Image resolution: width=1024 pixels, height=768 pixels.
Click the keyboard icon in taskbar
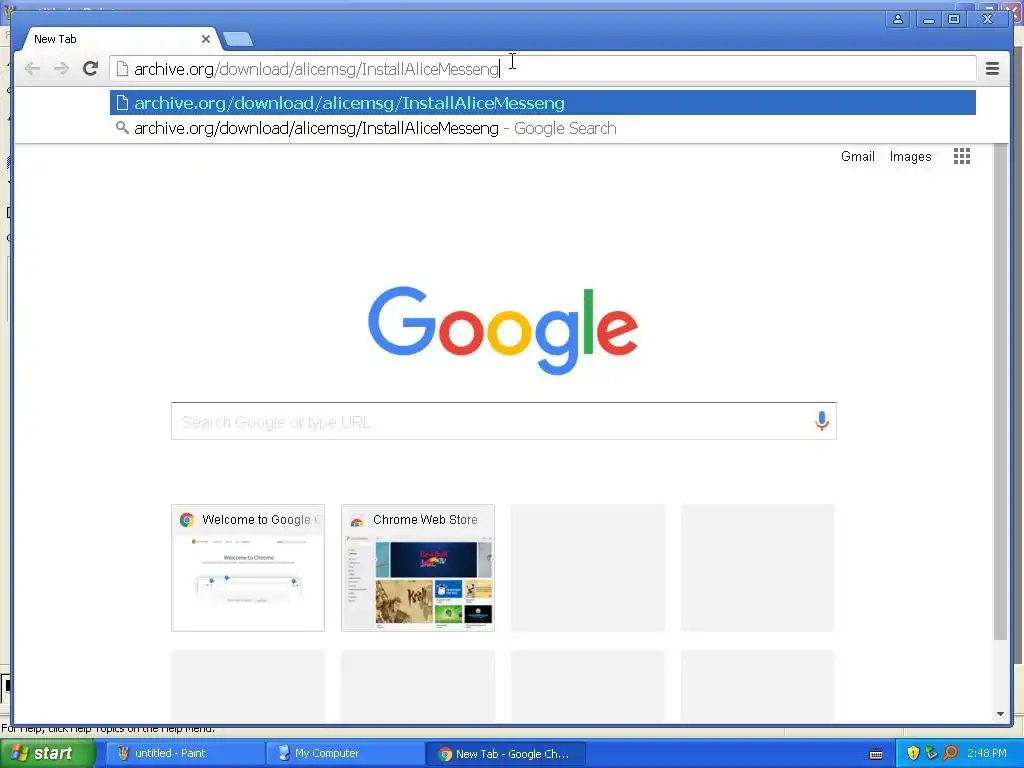(x=876, y=754)
